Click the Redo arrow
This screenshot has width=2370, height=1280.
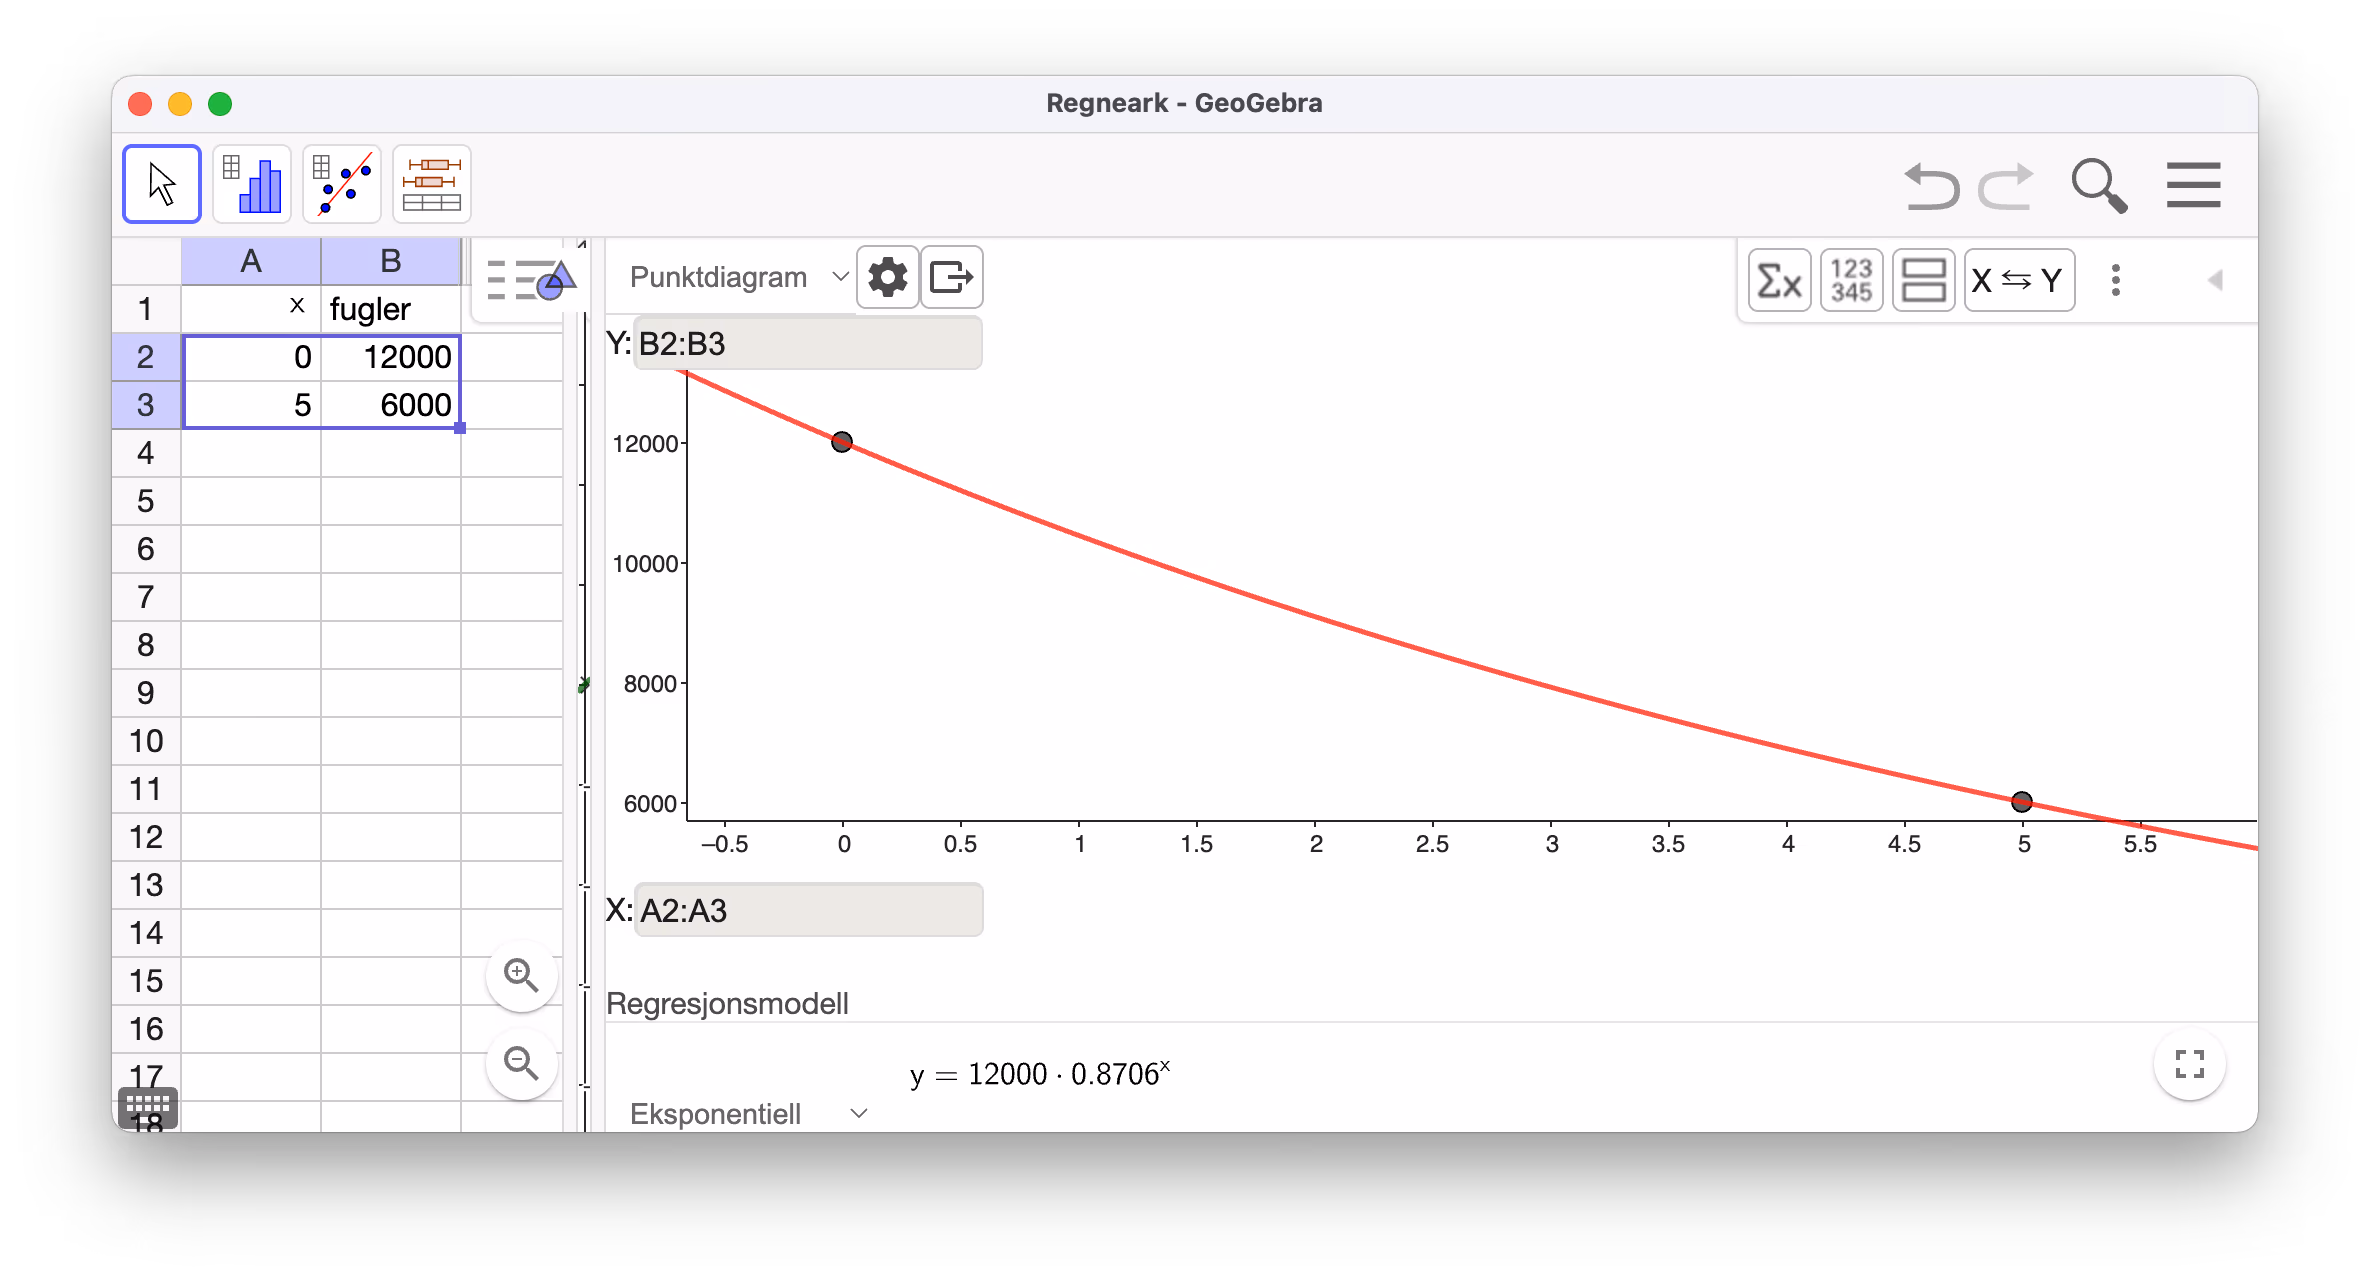pos(2006,186)
